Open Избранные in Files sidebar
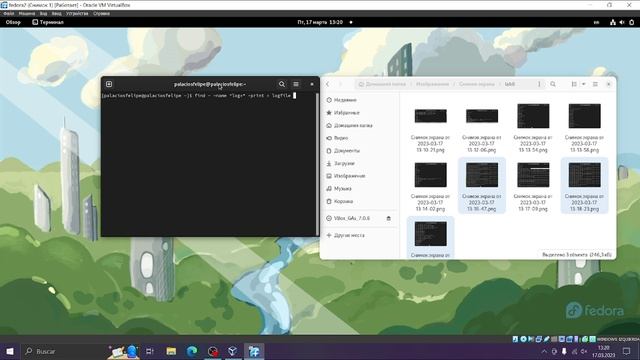Image resolution: width=640 pixels, height=360 pixels. (x=343, y=113)
